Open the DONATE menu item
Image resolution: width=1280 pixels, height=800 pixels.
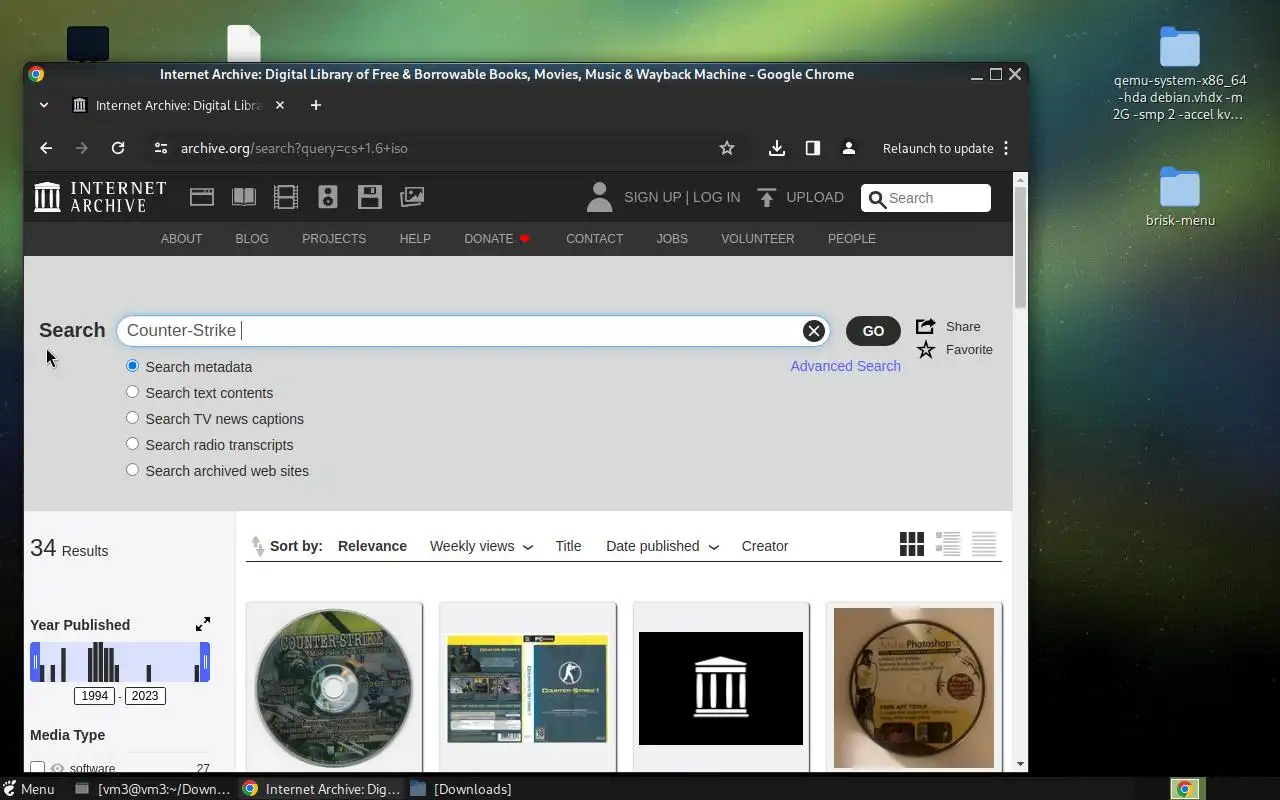click(497, 239)
